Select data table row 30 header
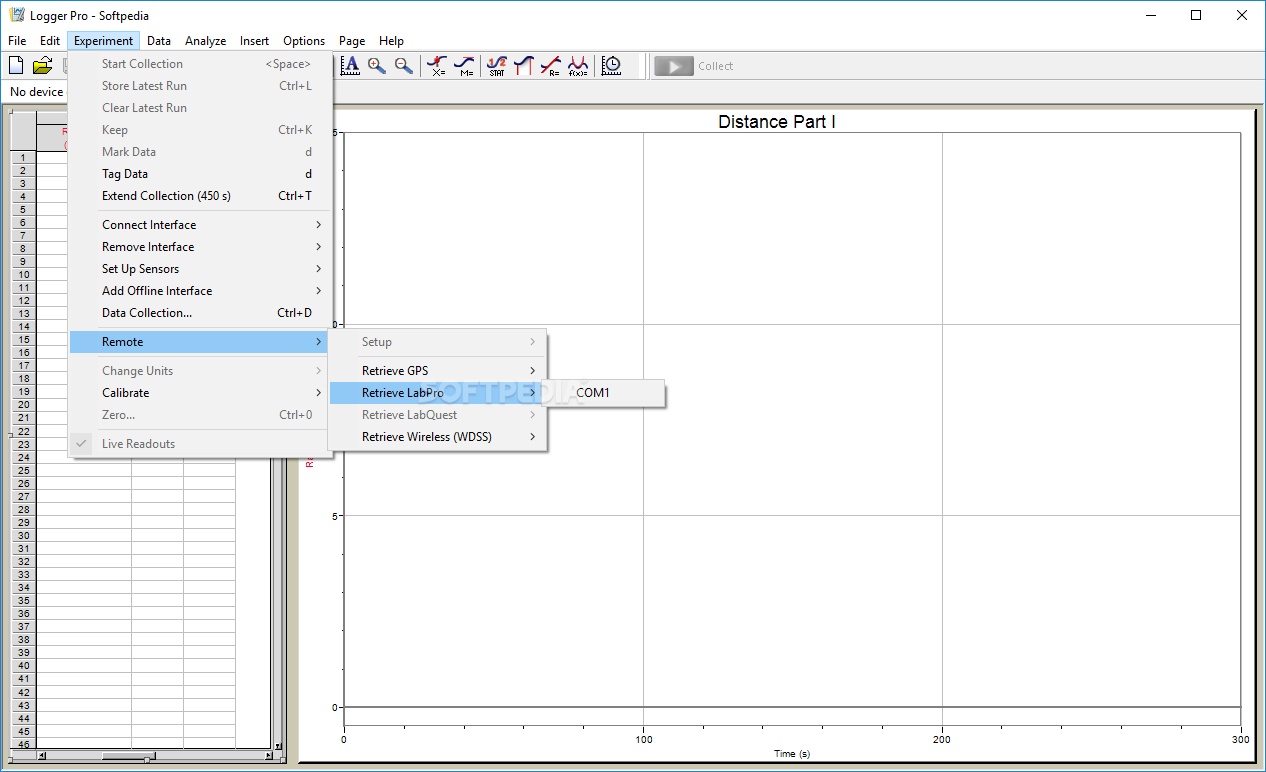Image resolution: width=1266 pixels, height=772 pixels. coord(23,536)
